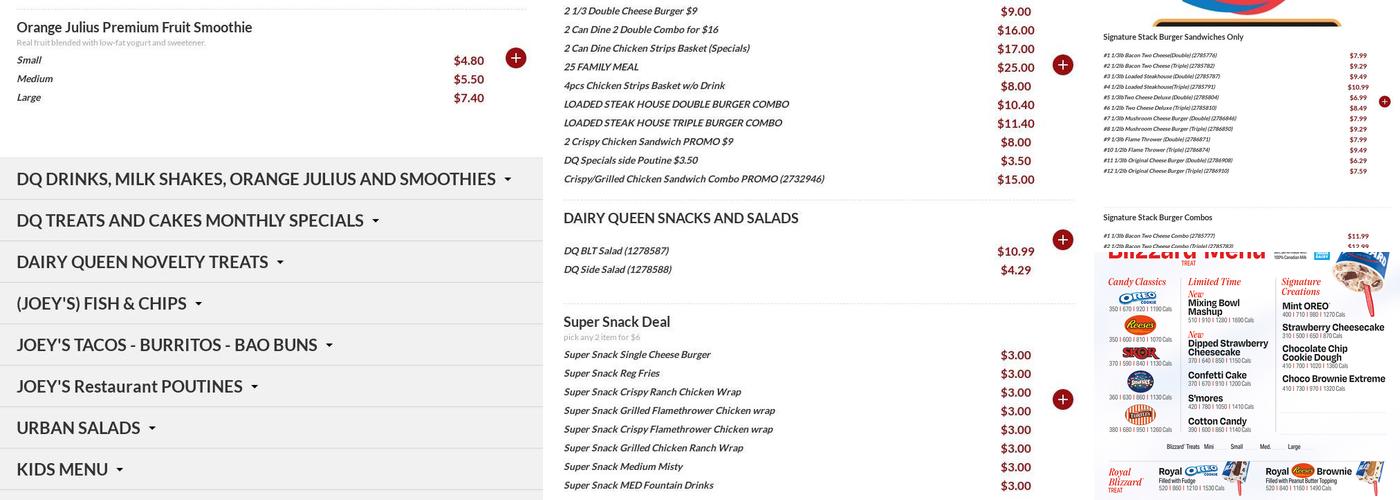1400x500 pixels.
Task: Expand DQ Treats and Cakes Monthly Specials
Action: pyautogui.click(x=198, y=221)
